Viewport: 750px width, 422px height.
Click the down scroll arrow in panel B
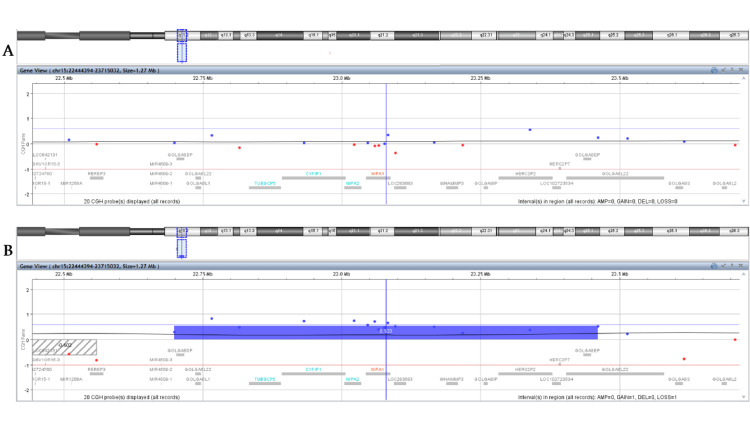tap(743, 397)
